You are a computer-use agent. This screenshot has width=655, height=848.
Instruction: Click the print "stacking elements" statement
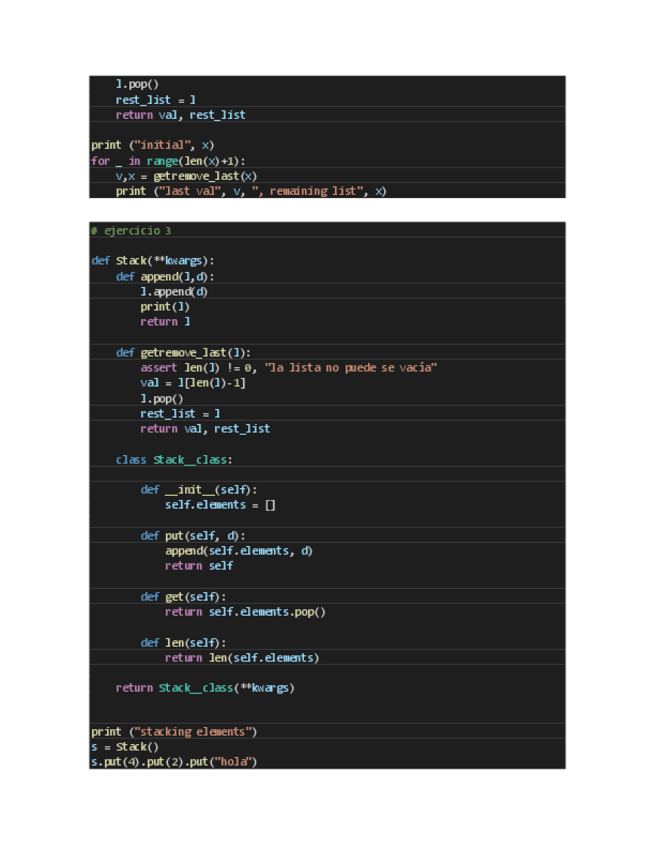(x=174, y=732)
